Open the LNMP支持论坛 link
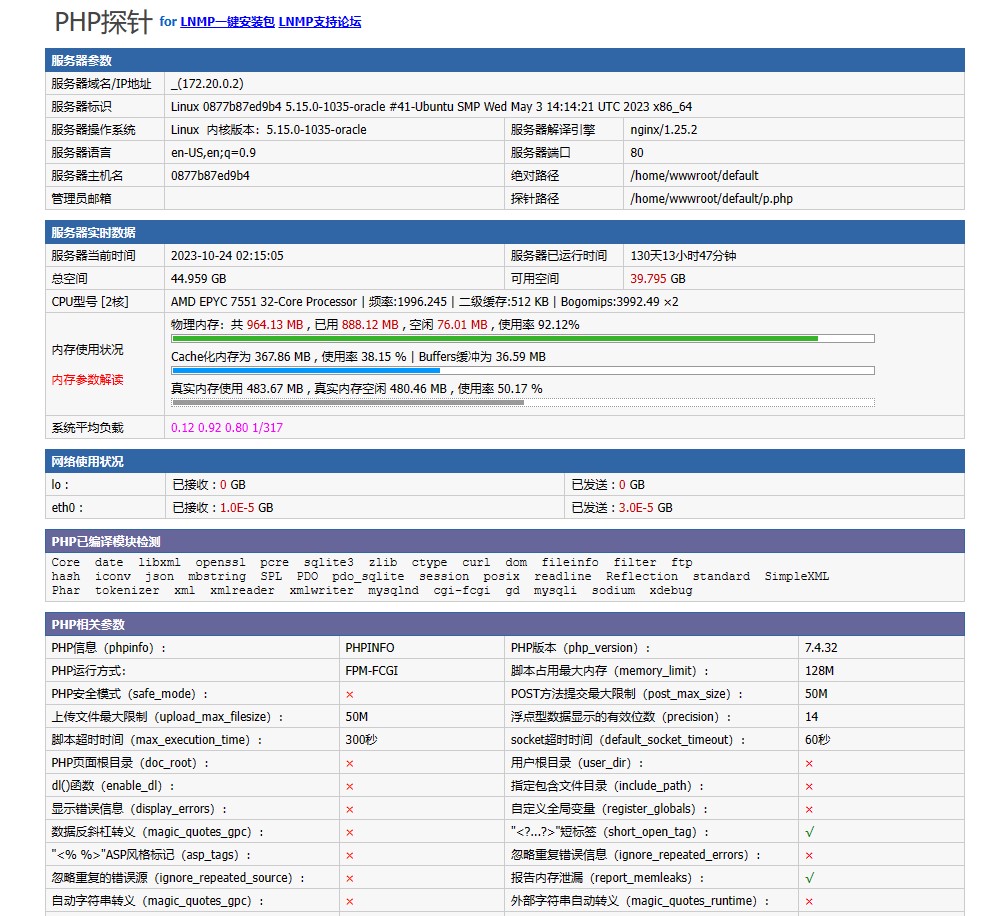This screenshot has height=916, width=985. pyautogui.click(x=319, y=21)
